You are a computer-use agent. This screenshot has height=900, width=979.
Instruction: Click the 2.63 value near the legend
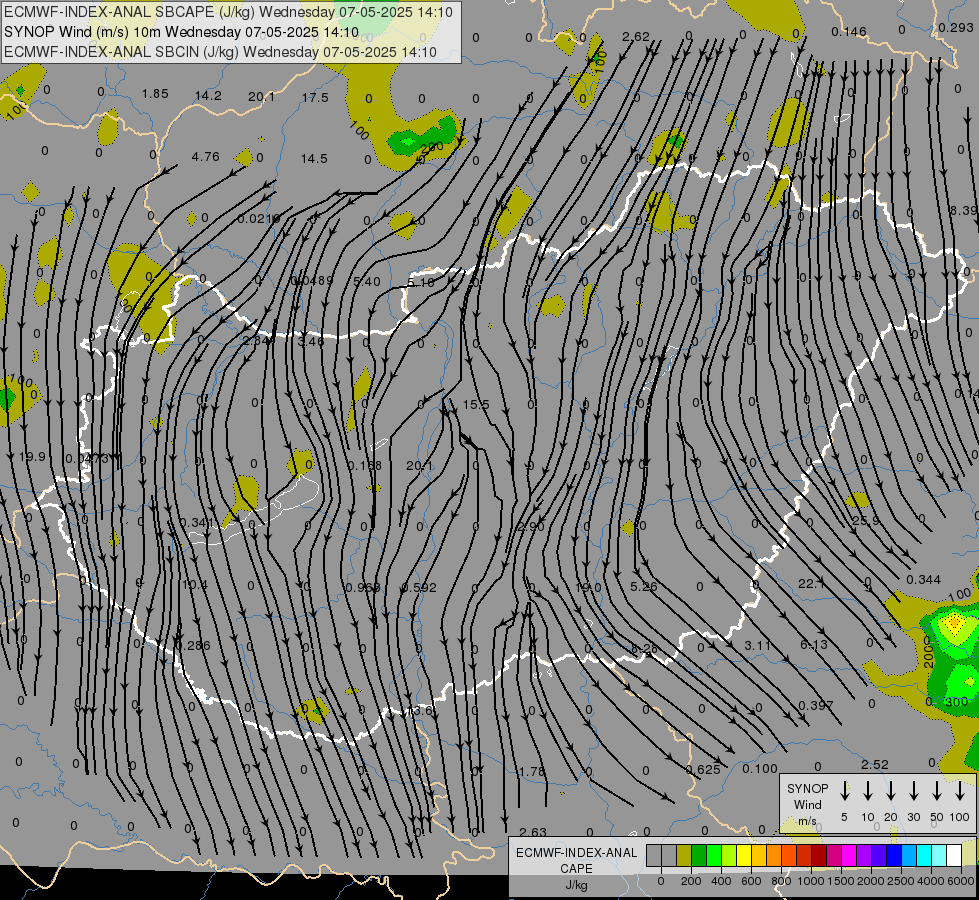(533, 832)
